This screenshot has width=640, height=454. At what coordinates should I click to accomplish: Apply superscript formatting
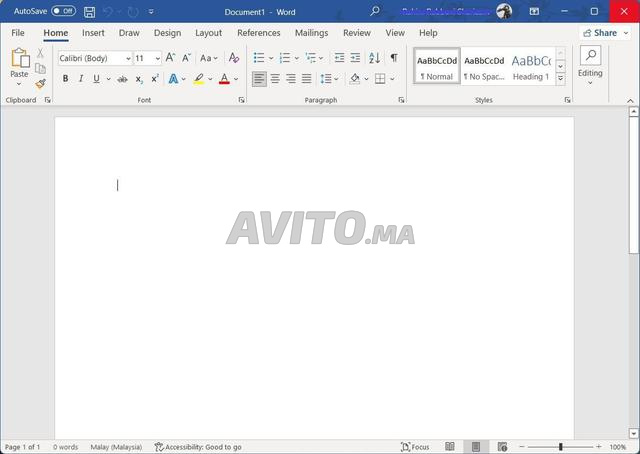[155, 78]
